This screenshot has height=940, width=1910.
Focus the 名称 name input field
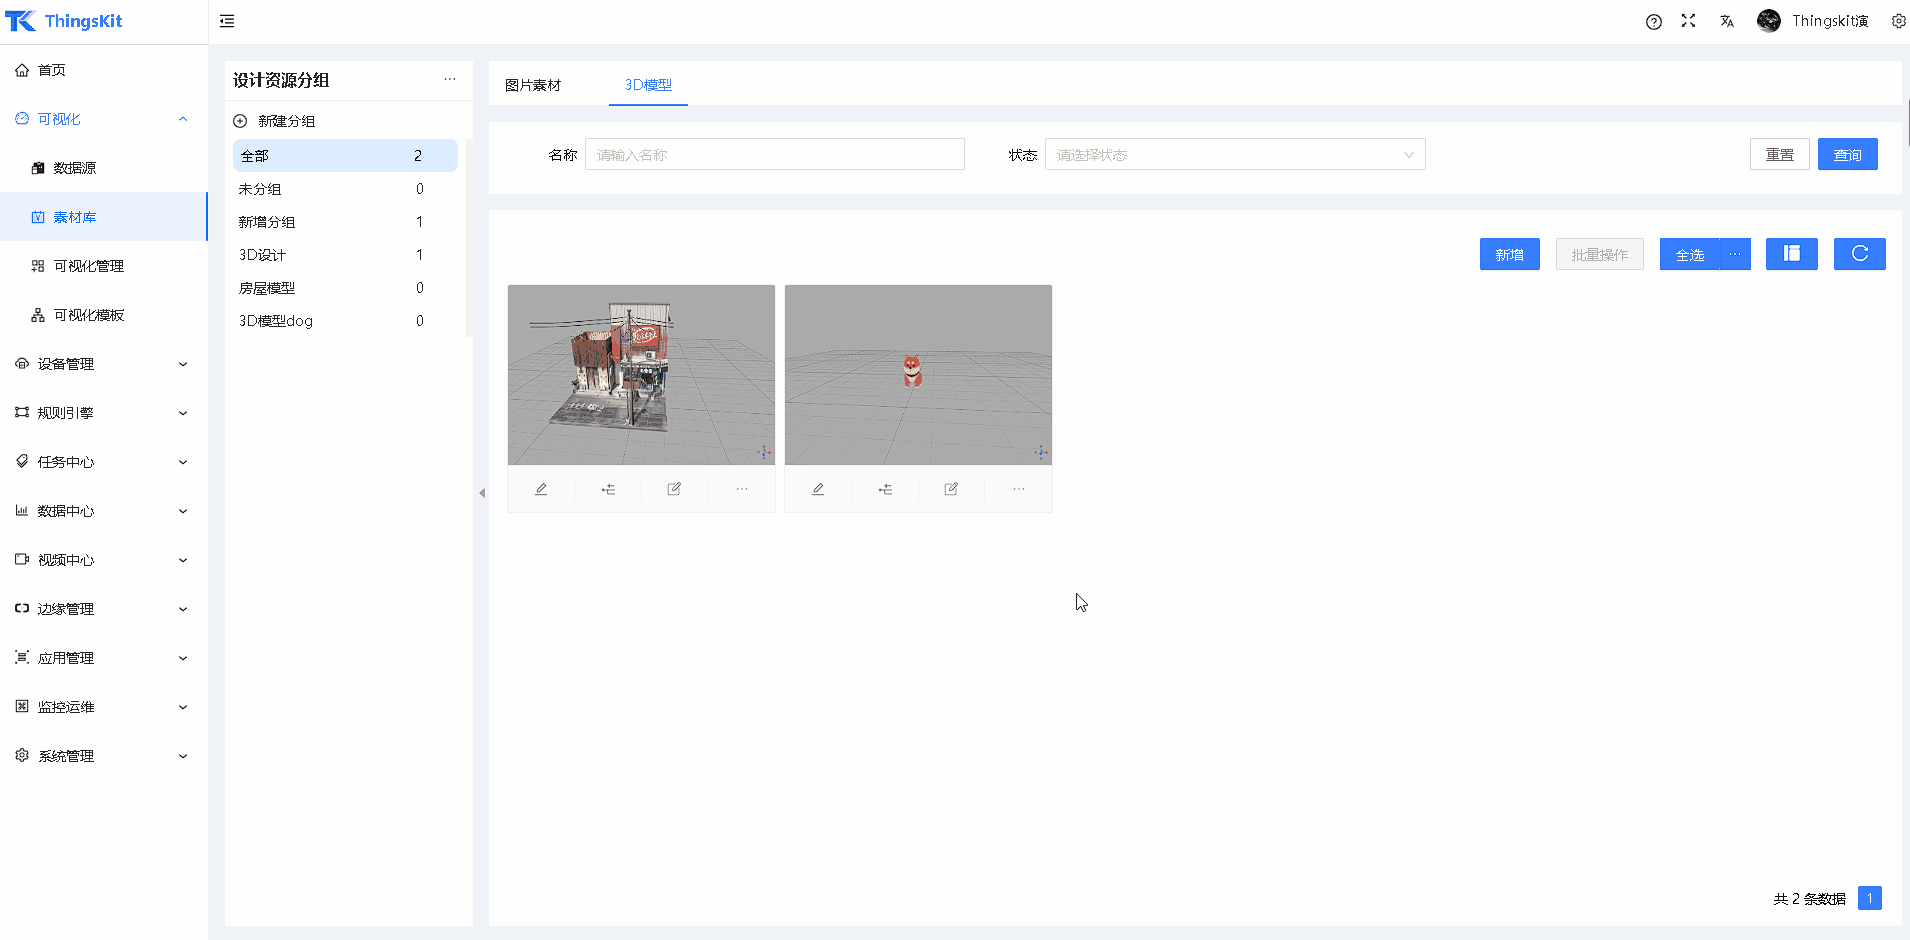pos(774,155)
